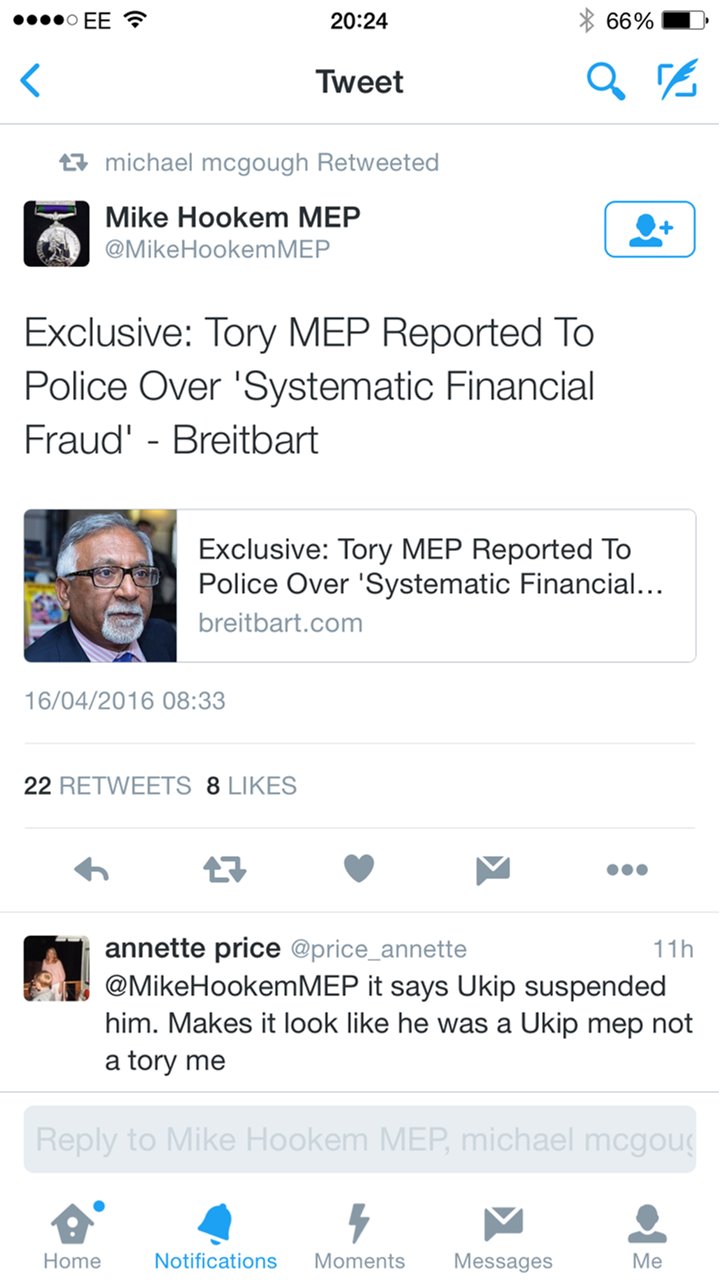
Task: Go to the Moments tab
Action: pyautogui.click(x=359, y=1236)
